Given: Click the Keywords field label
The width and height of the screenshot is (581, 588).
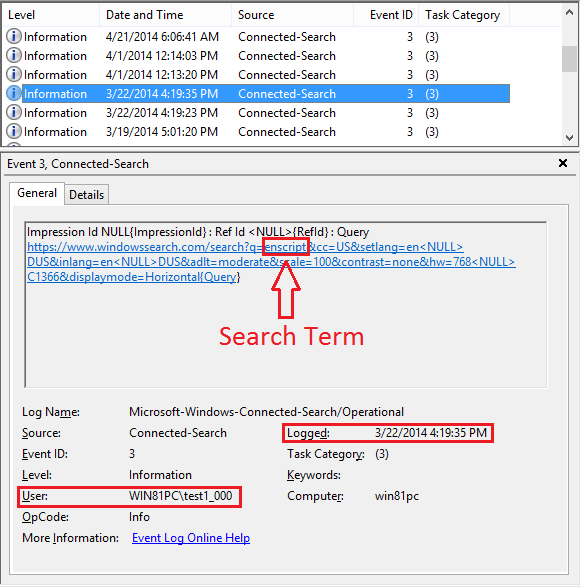Looking at the screenshot, I should tap(314, 475).
